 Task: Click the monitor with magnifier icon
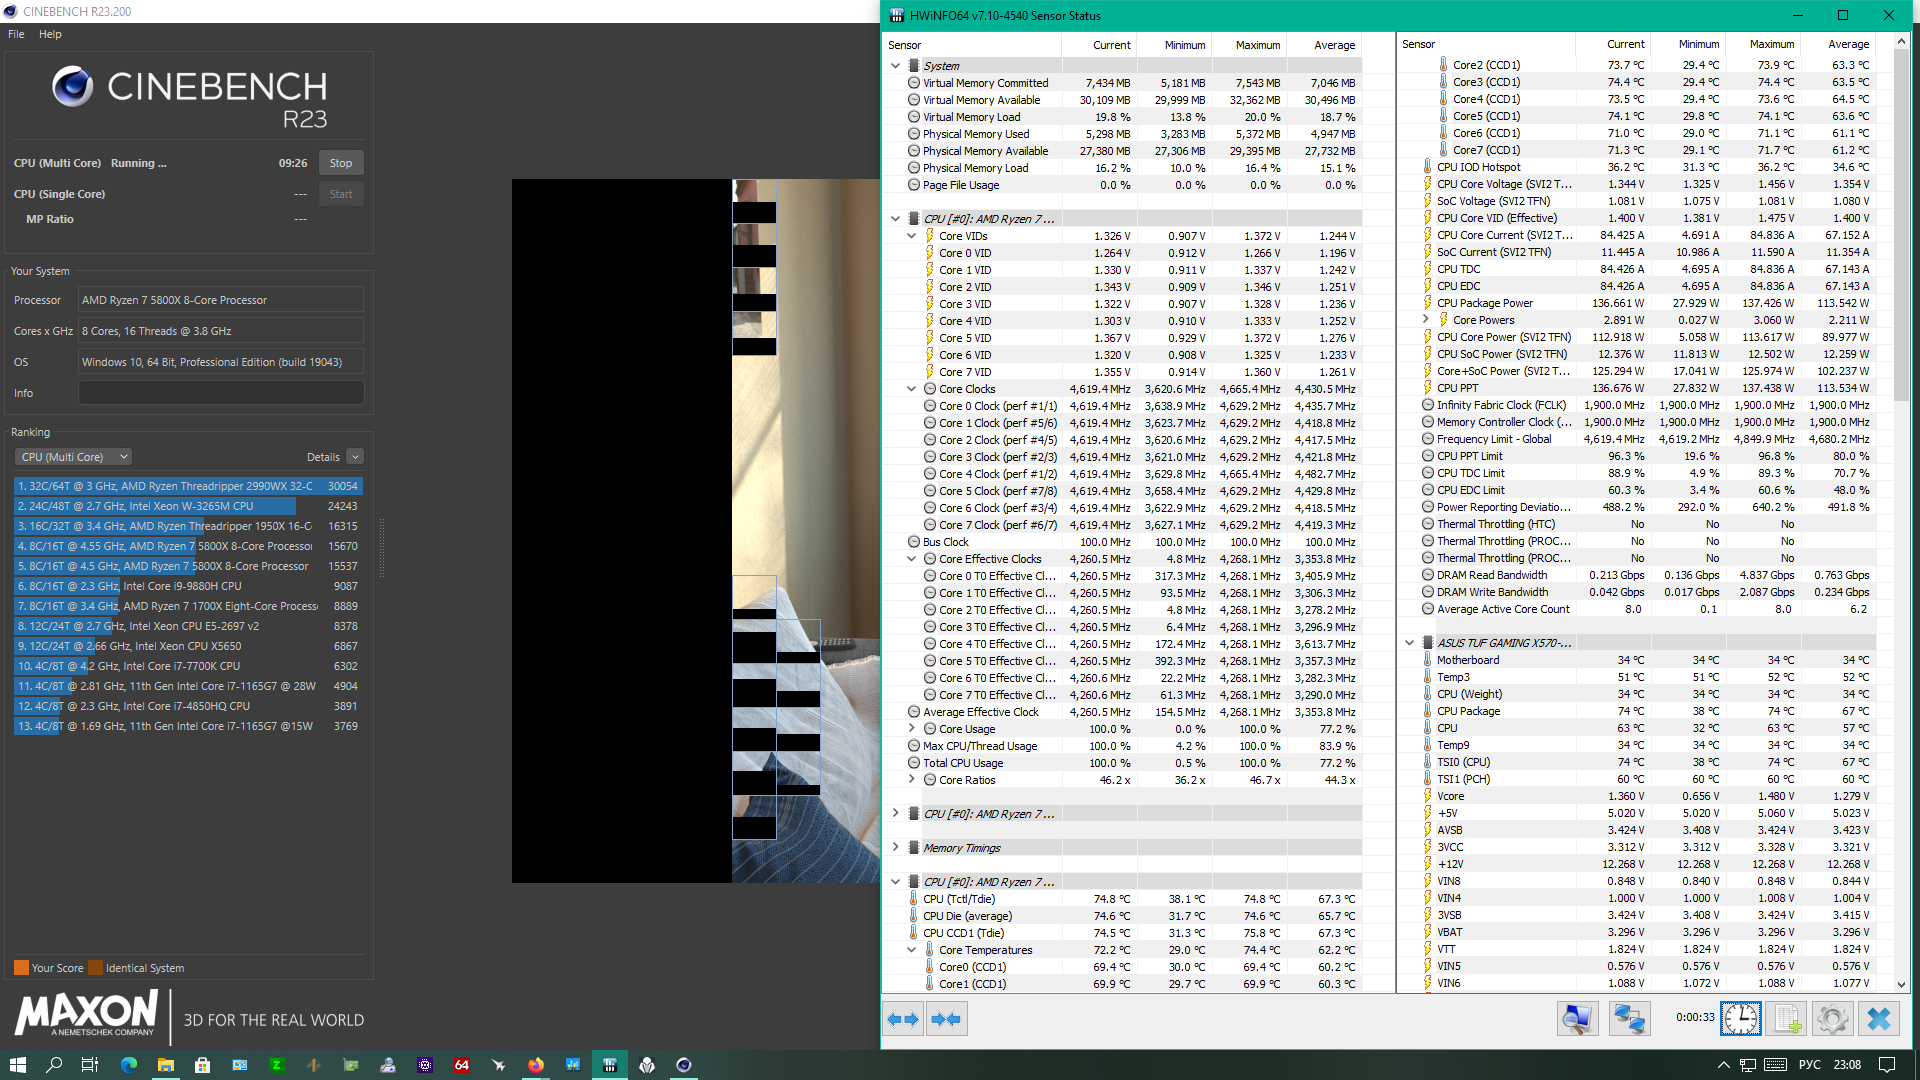click(x=1577, y=1019)
